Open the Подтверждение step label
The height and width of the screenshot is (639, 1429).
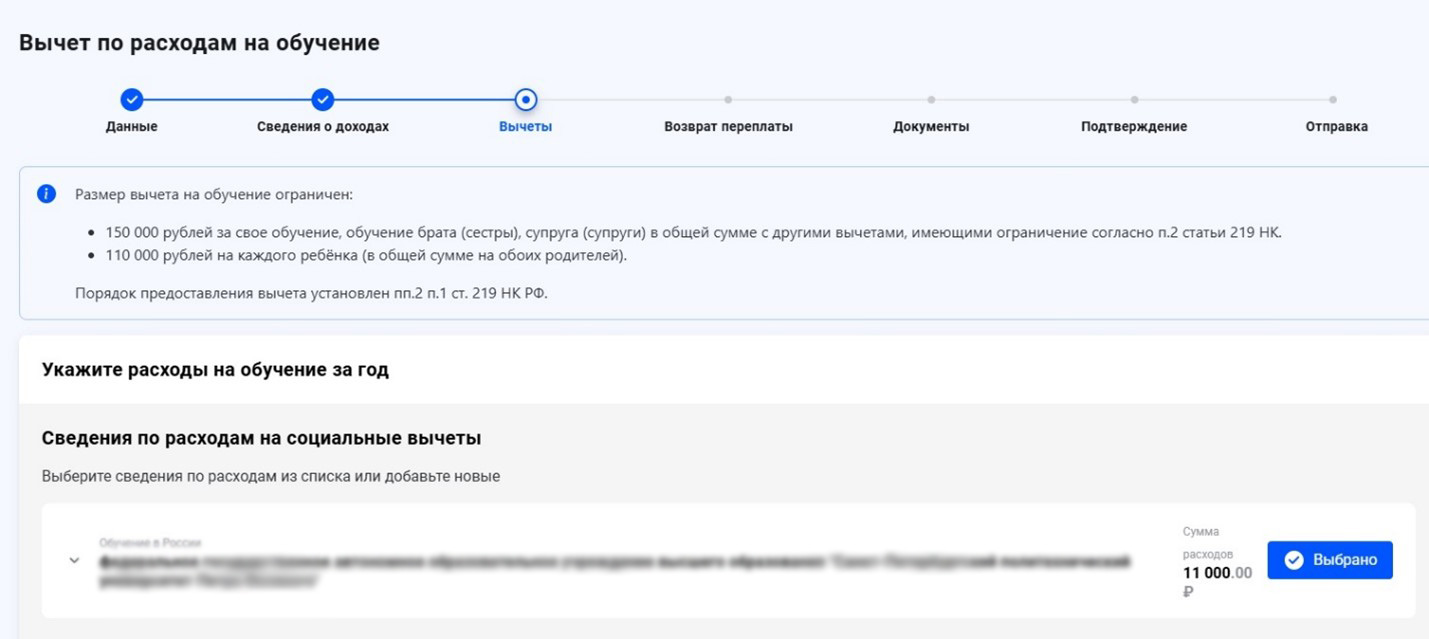(1134, 127)
